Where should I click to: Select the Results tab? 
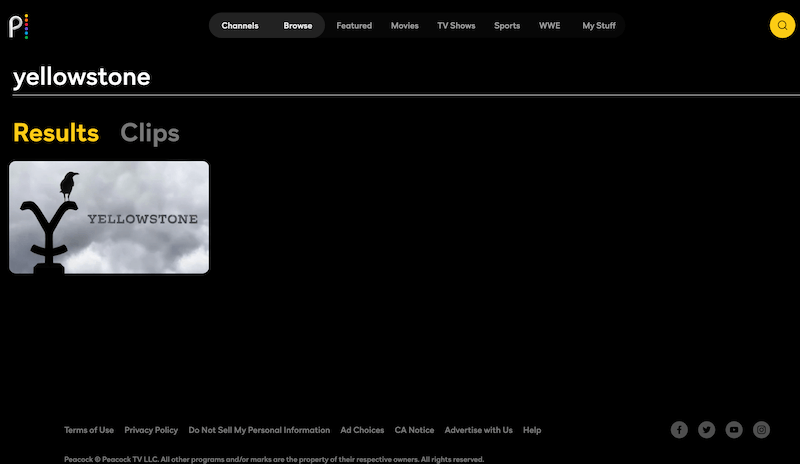[x=56, y=133]
